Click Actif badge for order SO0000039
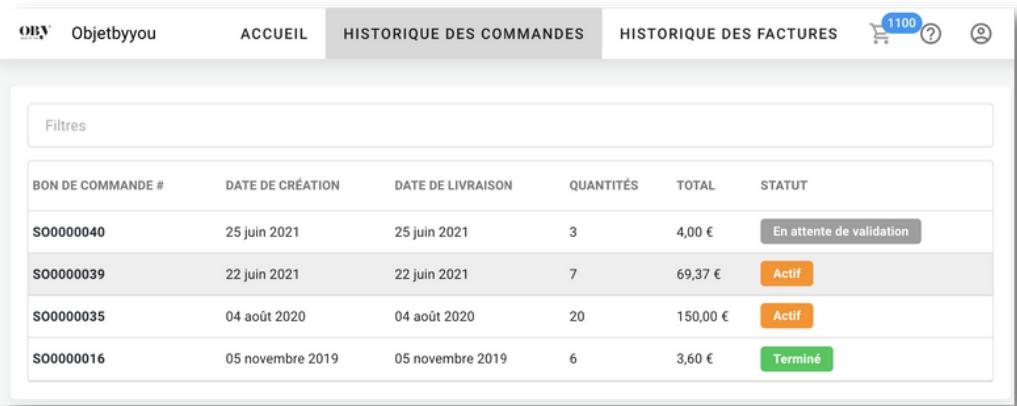Viewport: 1017px width, 406px height. click(787, 274)
